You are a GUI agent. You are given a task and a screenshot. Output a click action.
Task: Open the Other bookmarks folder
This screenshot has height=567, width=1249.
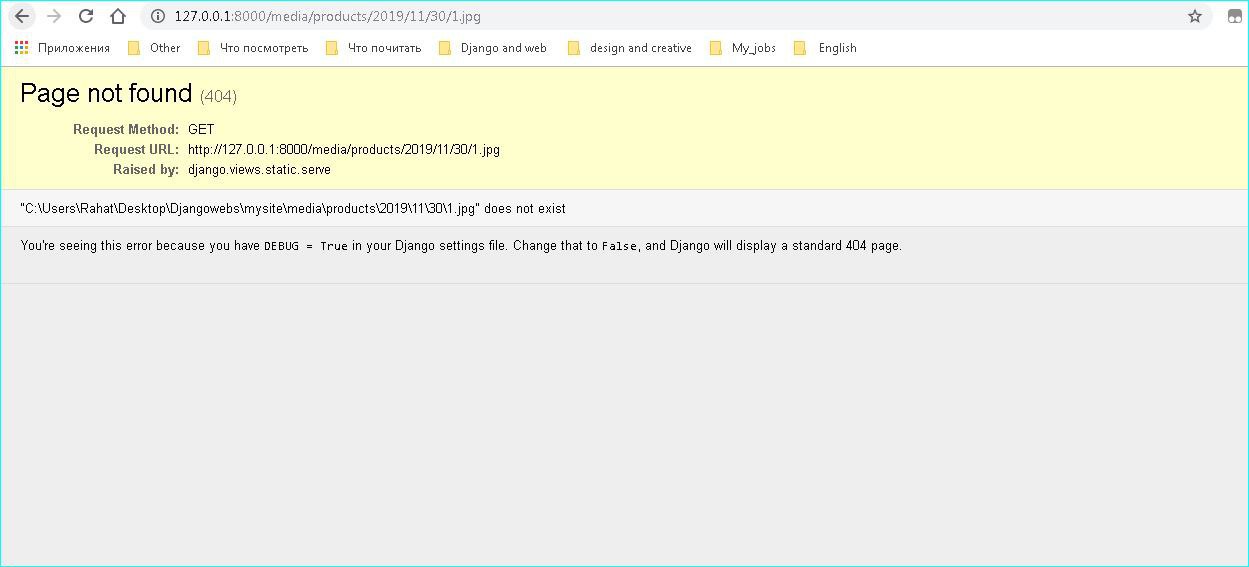[x=154, y=48]
